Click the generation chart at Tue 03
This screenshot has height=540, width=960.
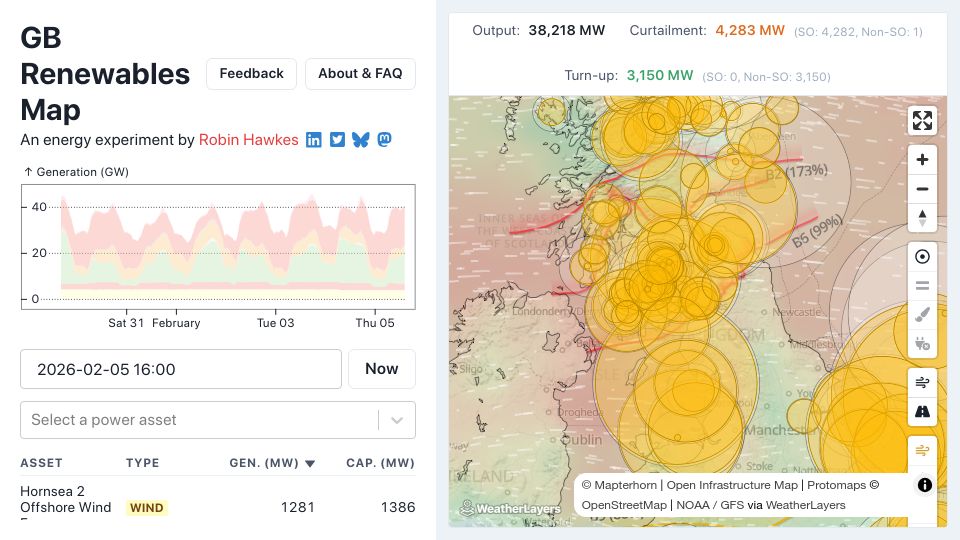(x=276, y=248)
